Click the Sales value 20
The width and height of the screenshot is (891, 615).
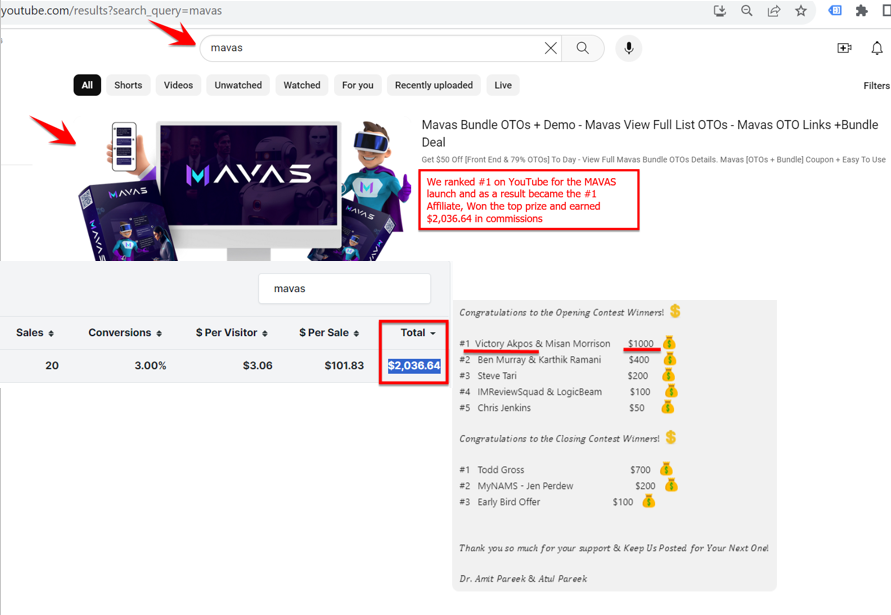(x=52, y=365)
